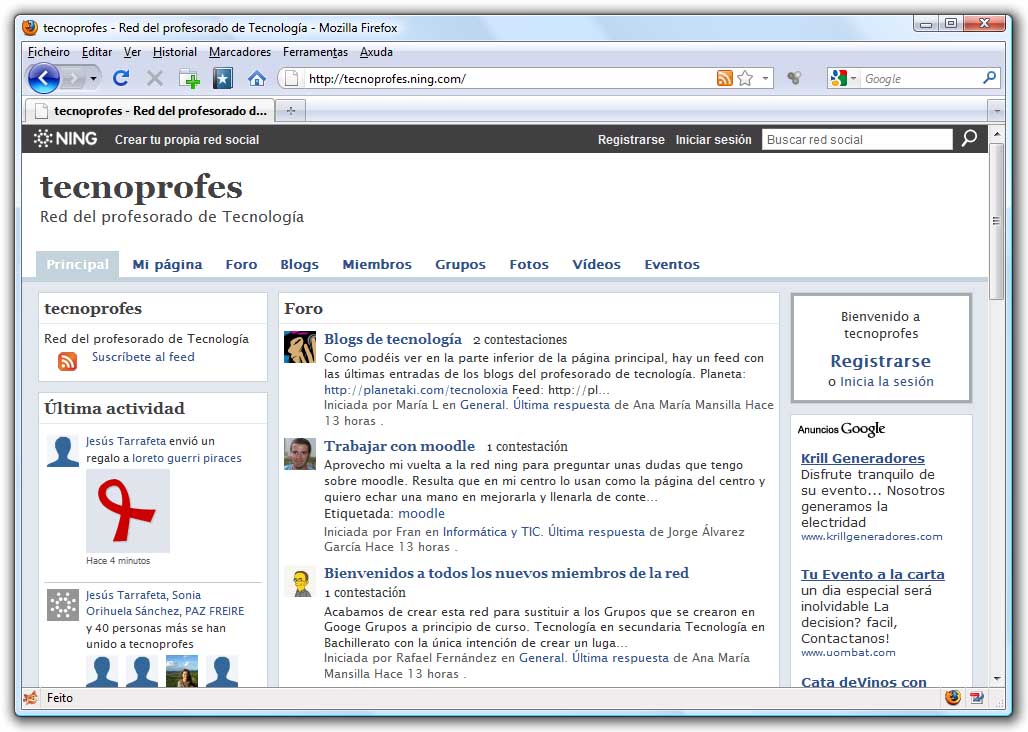Screen dimensions: 1028x732
Task: Open the Vídeos tab
Action: [596, 264]
